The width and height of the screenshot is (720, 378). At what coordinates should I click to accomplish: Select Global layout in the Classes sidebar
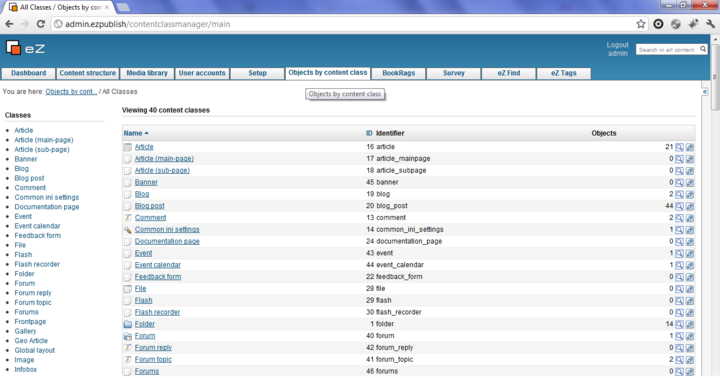pos(34,350)
